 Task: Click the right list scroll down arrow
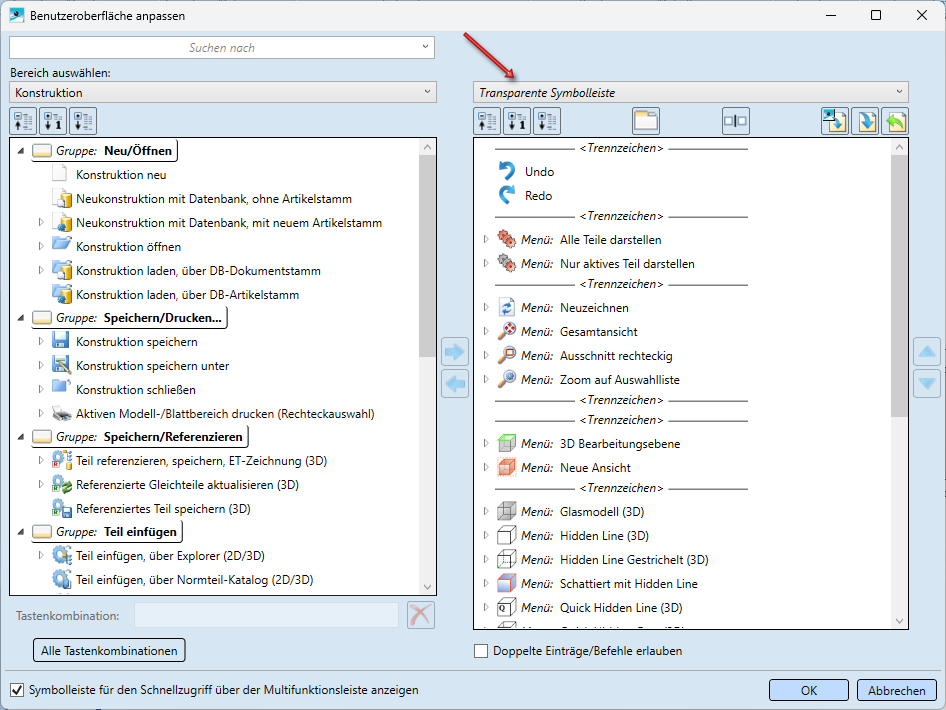tap(899, 621)
